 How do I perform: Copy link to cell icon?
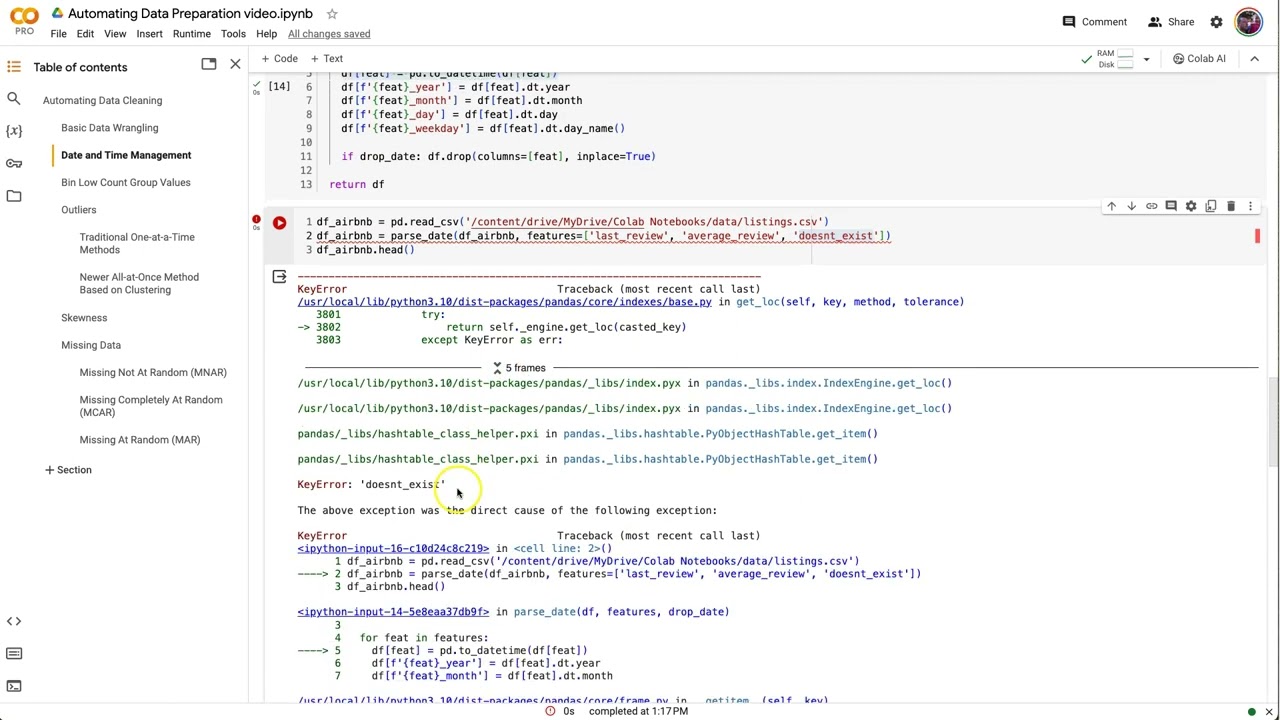coord(1151,206)
